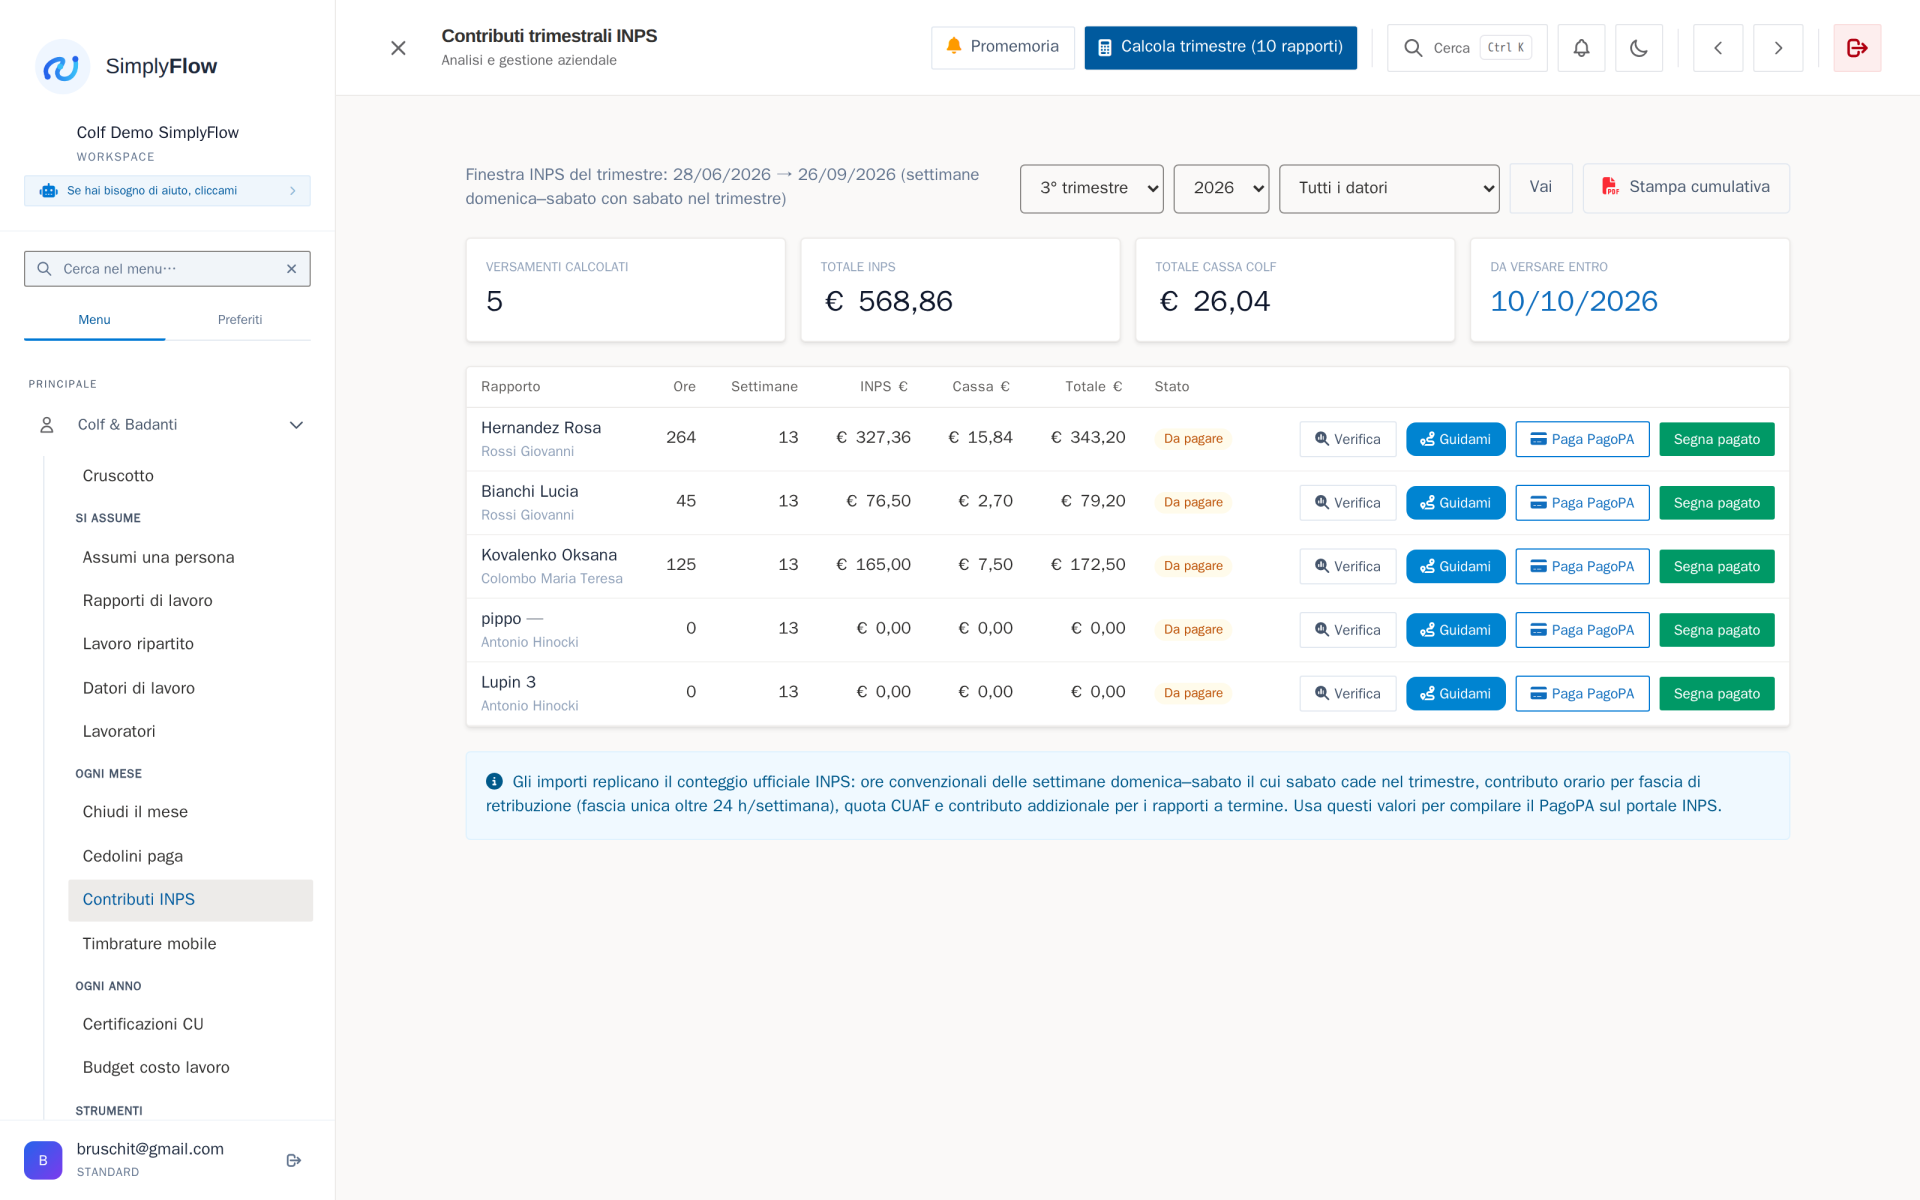Screen dimensions: 1920x1200
Task: Click the Totale € column header
Action: [1094, 387]
